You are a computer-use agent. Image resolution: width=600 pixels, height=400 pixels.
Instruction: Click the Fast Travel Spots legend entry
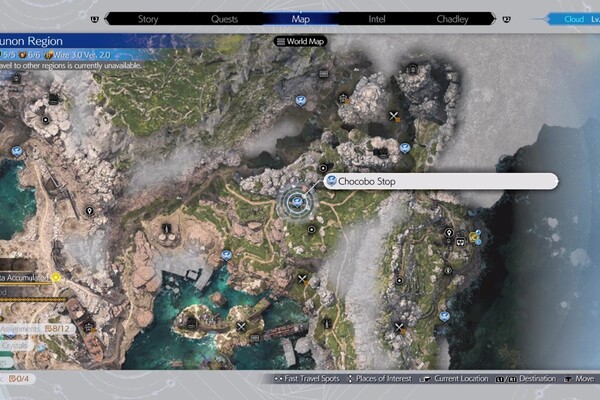[x=307, y=379]
